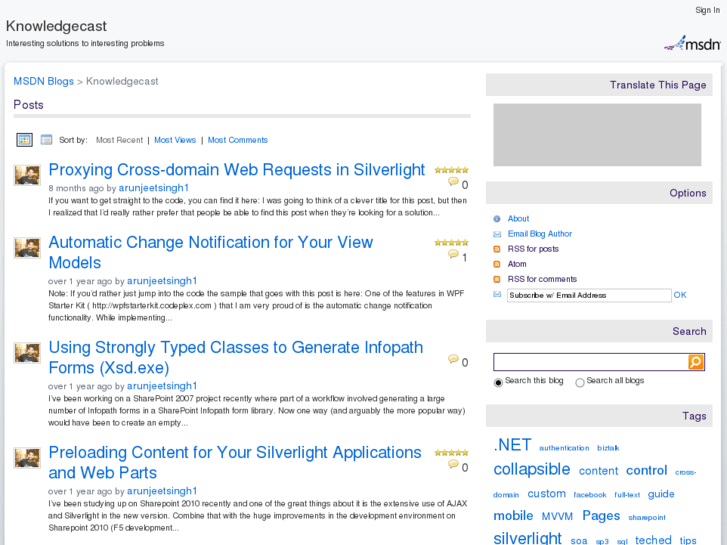The width and height of the screenshot is (727, 545).
Task: Click the feed icon next to Atom
Action: coord(497,264)
